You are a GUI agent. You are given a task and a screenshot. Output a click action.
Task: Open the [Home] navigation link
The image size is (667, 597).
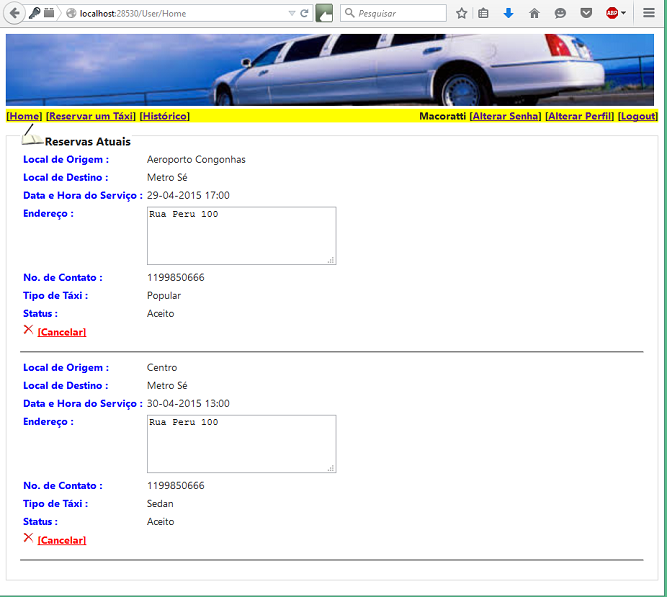pos(24,116)
